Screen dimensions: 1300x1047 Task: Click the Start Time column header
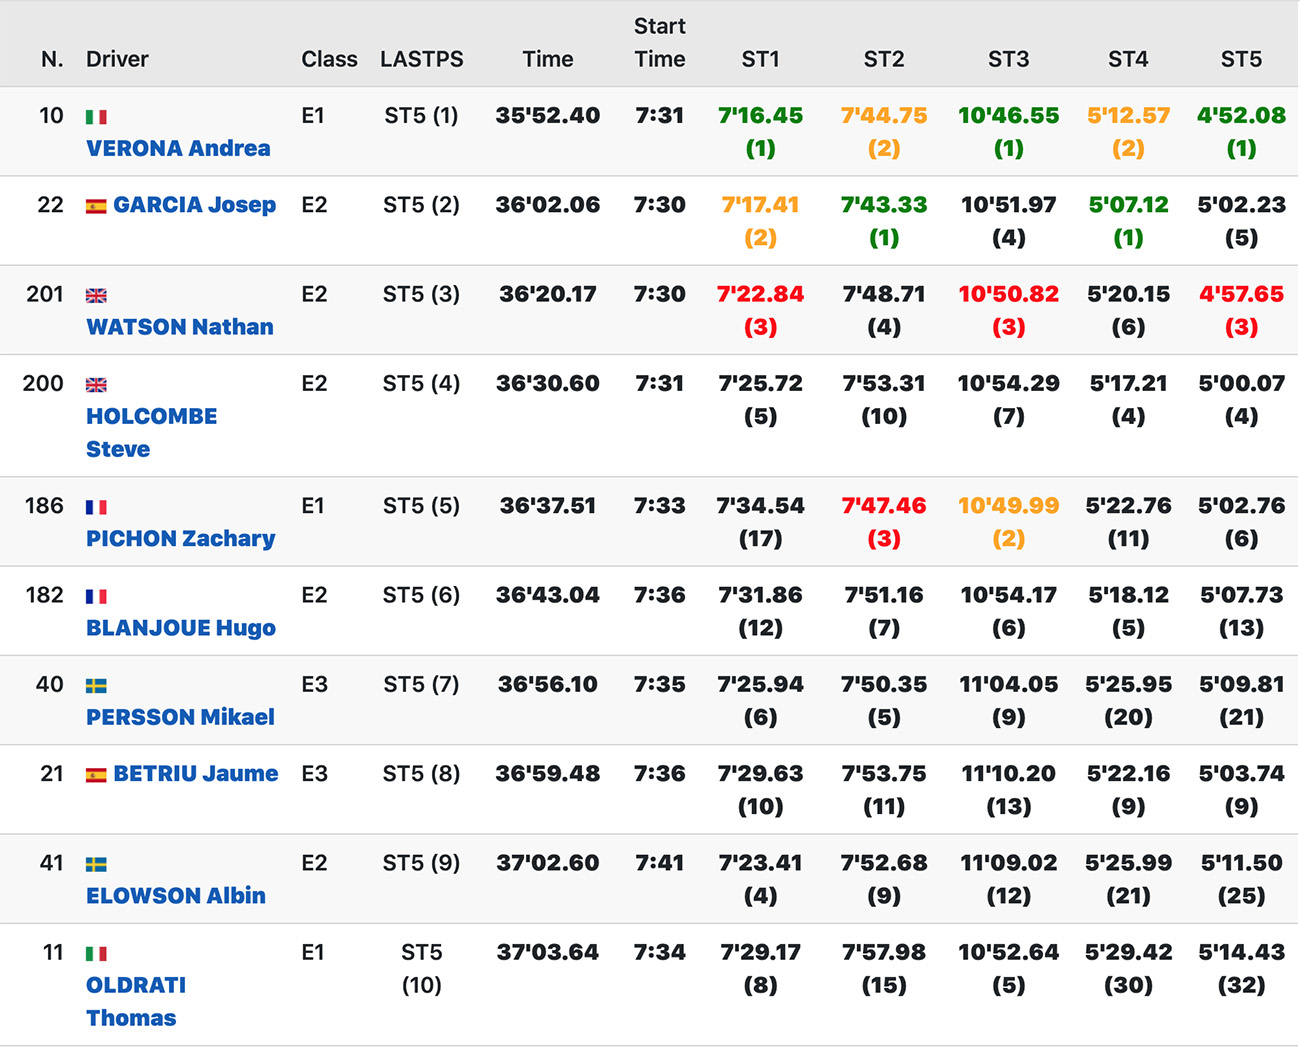coord(660,43)
